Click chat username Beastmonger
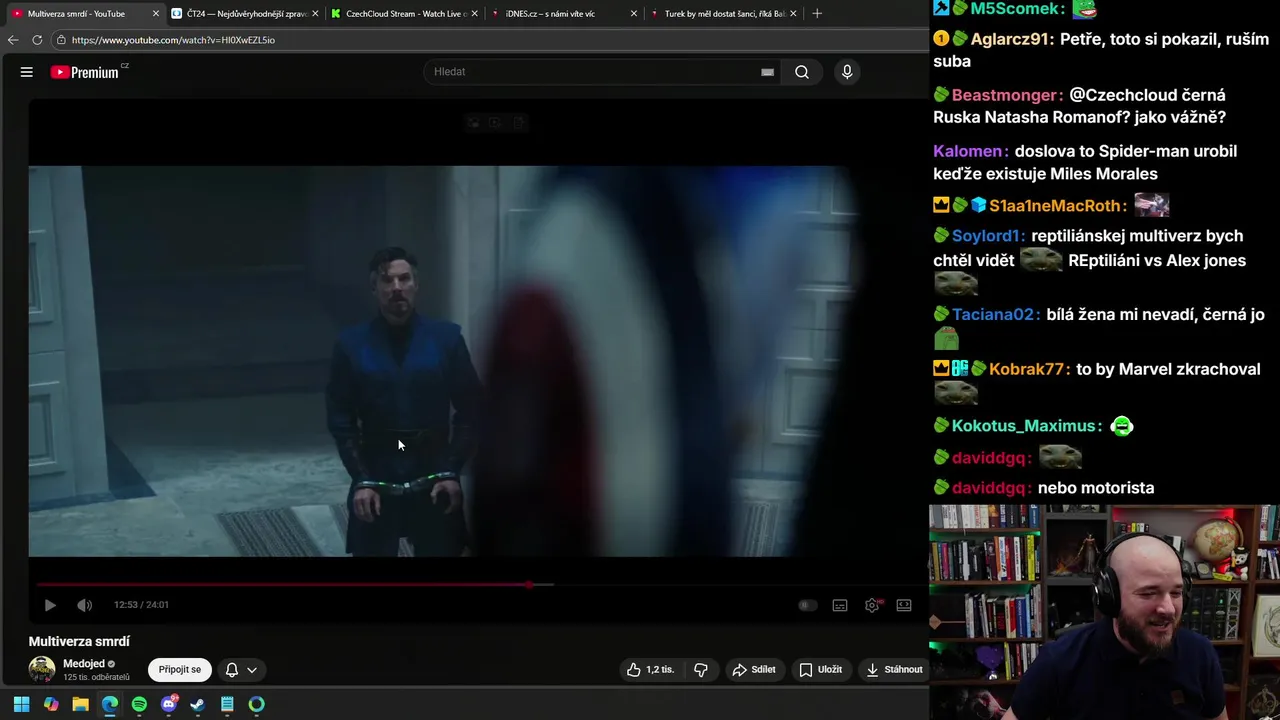 click(1005, 95)
